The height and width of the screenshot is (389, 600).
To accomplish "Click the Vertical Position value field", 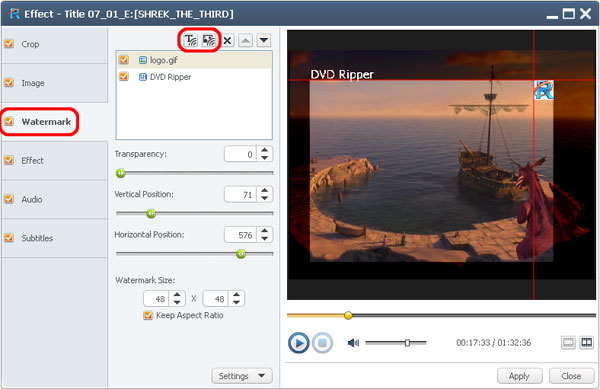I will [x=240, y=194].
